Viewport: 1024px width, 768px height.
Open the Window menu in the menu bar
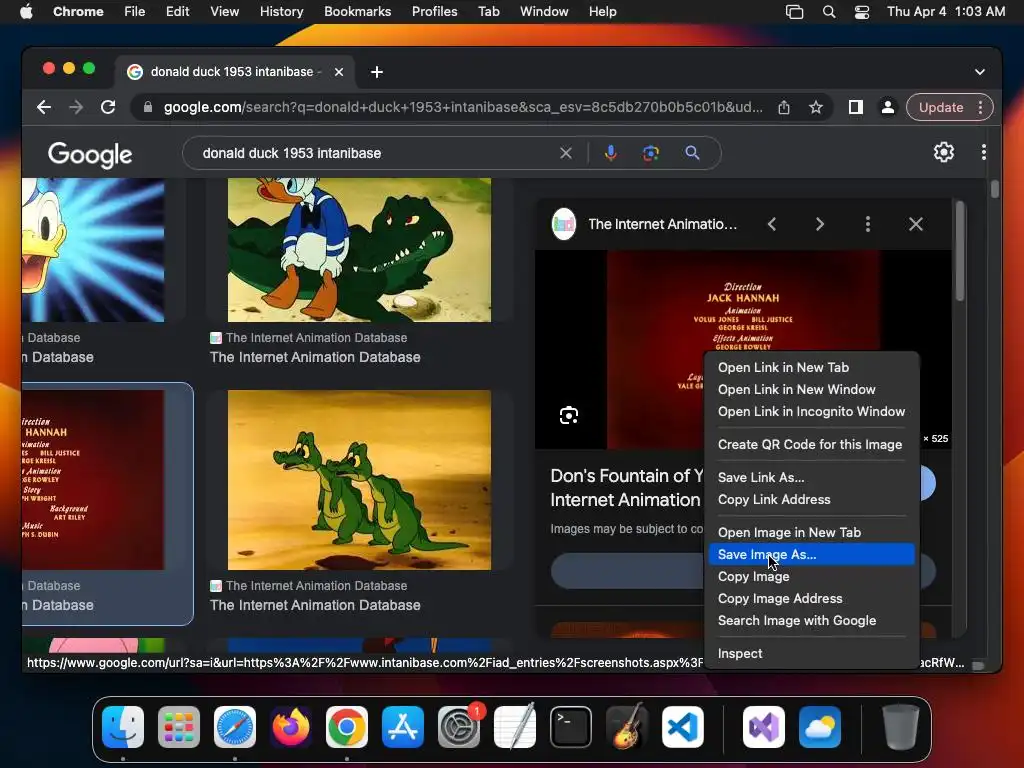544,12
